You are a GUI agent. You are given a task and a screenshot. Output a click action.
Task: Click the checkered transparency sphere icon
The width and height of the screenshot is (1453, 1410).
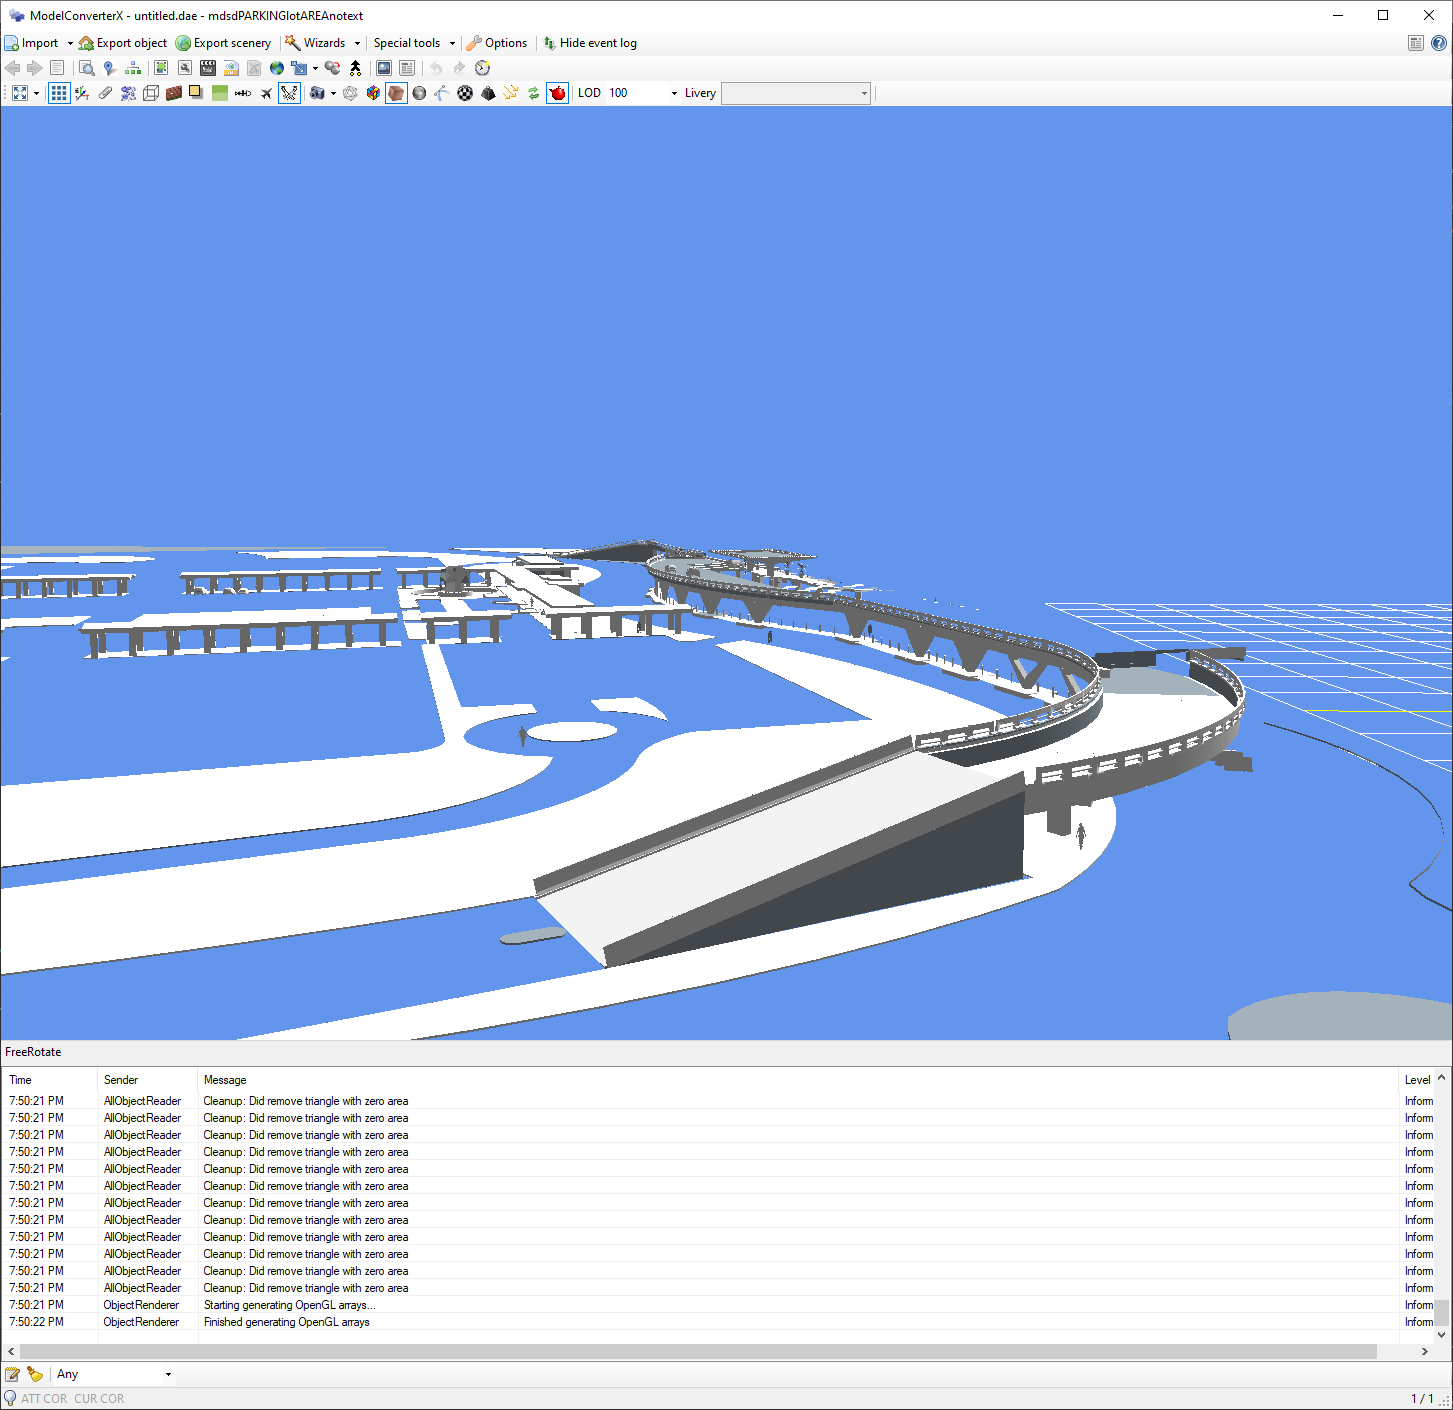click(464, 93)
